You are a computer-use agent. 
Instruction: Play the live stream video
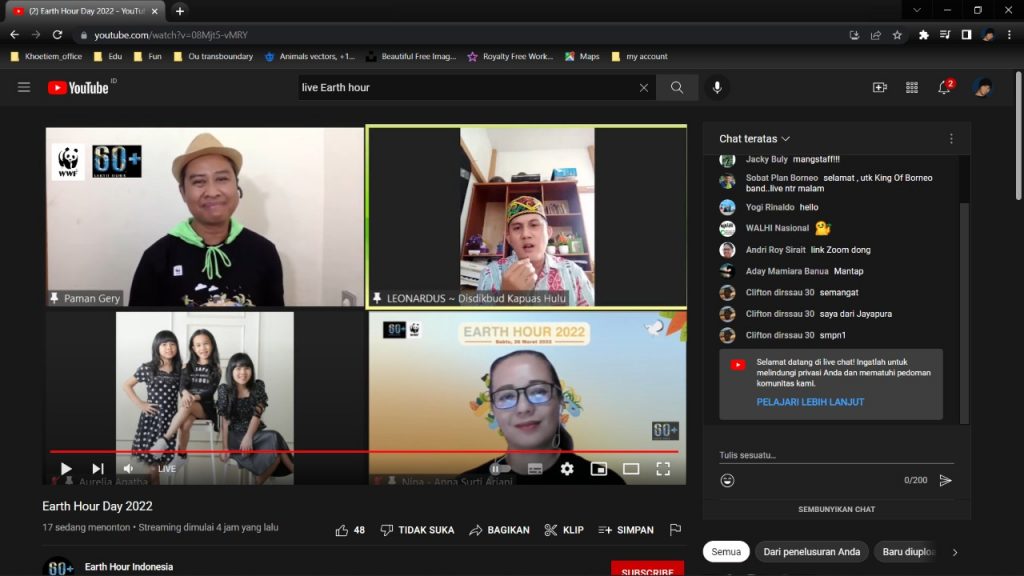66,468
